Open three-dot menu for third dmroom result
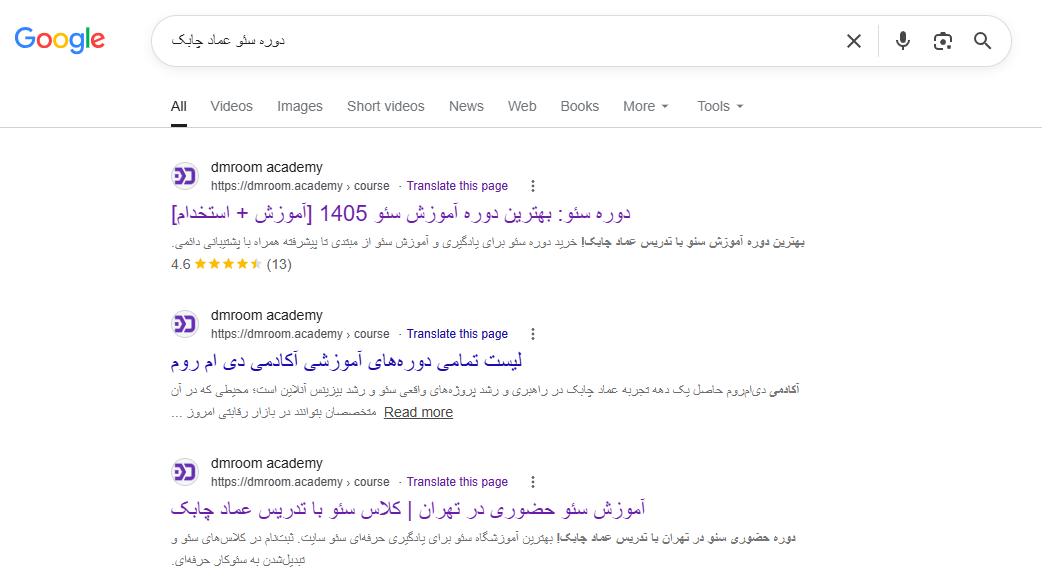1042x584 pixels. coord(532,482)
